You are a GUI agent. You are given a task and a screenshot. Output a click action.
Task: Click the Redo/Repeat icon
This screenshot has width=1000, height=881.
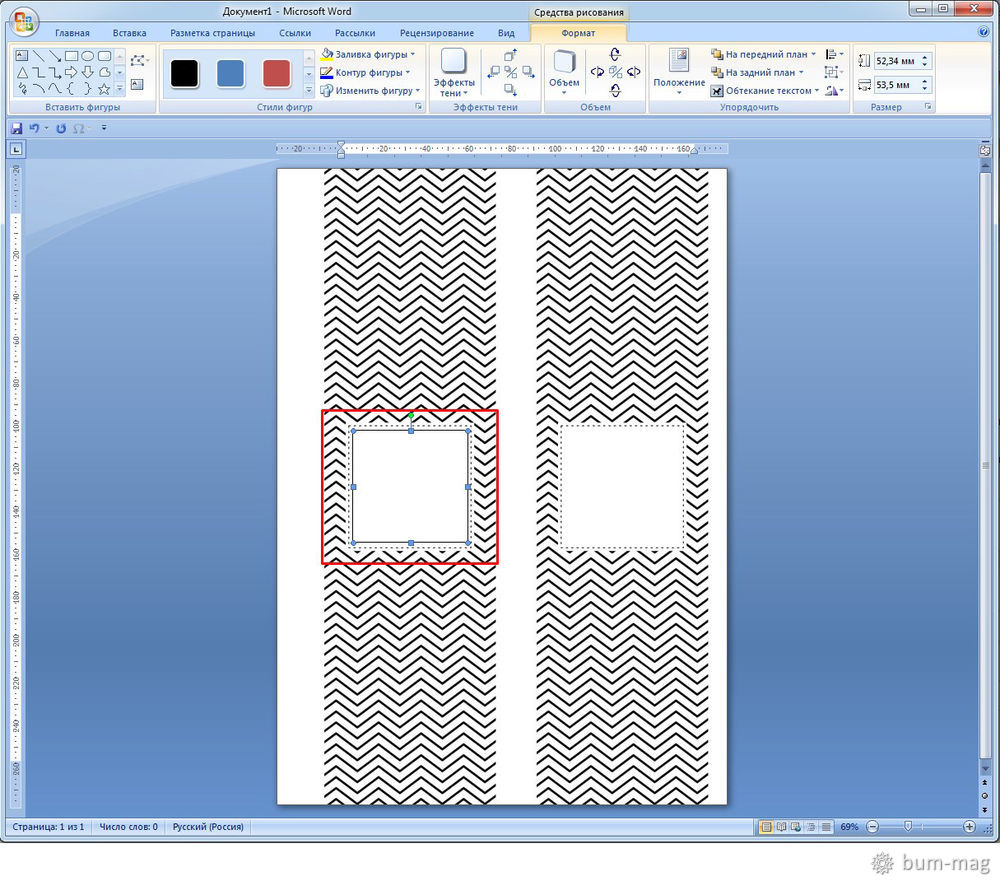pos(61,128)
